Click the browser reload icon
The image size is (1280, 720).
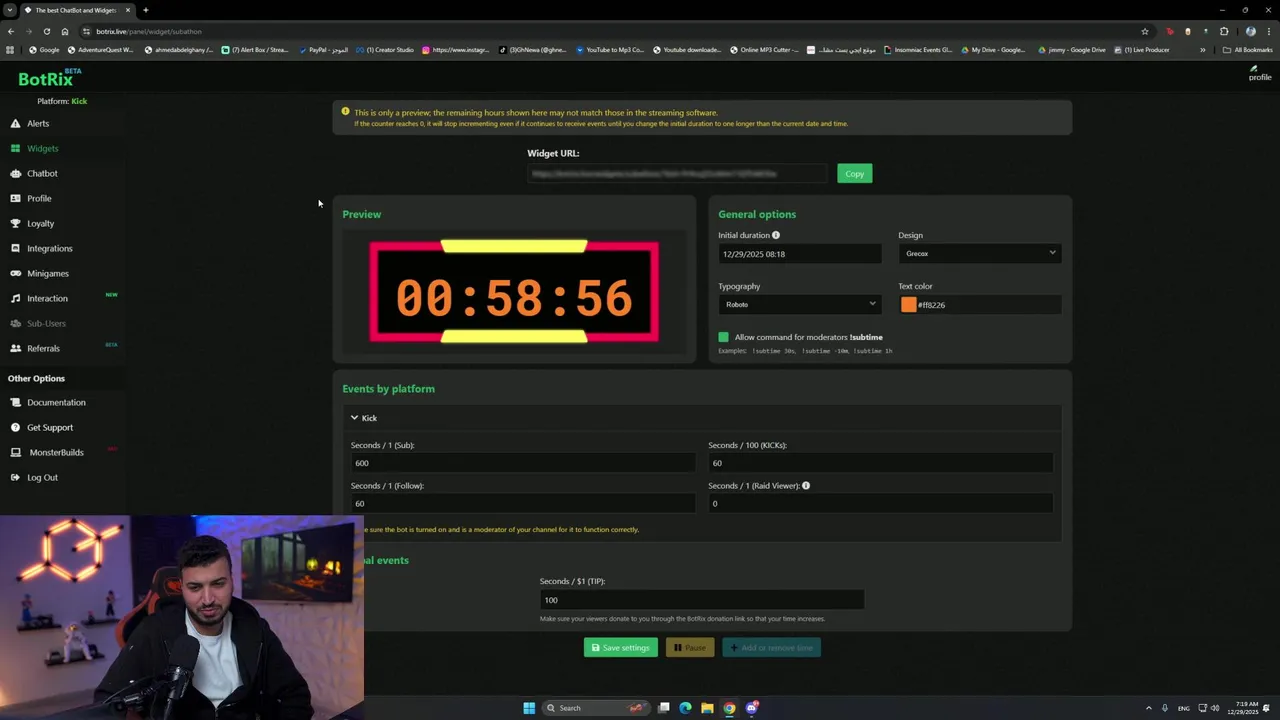46,31
